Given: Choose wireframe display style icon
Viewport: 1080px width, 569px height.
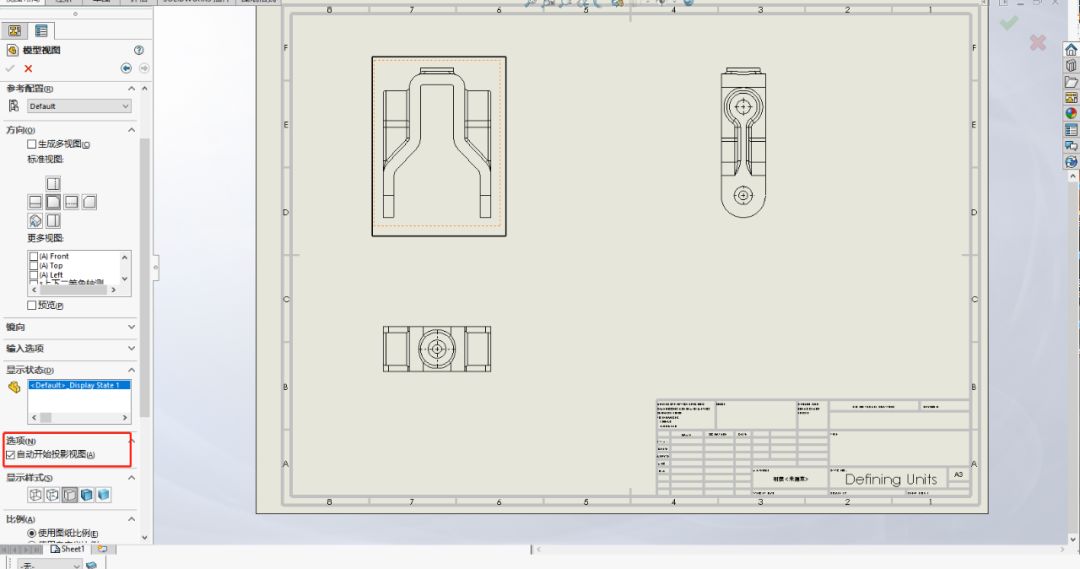Looking at the screenshot, I should 36,495.
